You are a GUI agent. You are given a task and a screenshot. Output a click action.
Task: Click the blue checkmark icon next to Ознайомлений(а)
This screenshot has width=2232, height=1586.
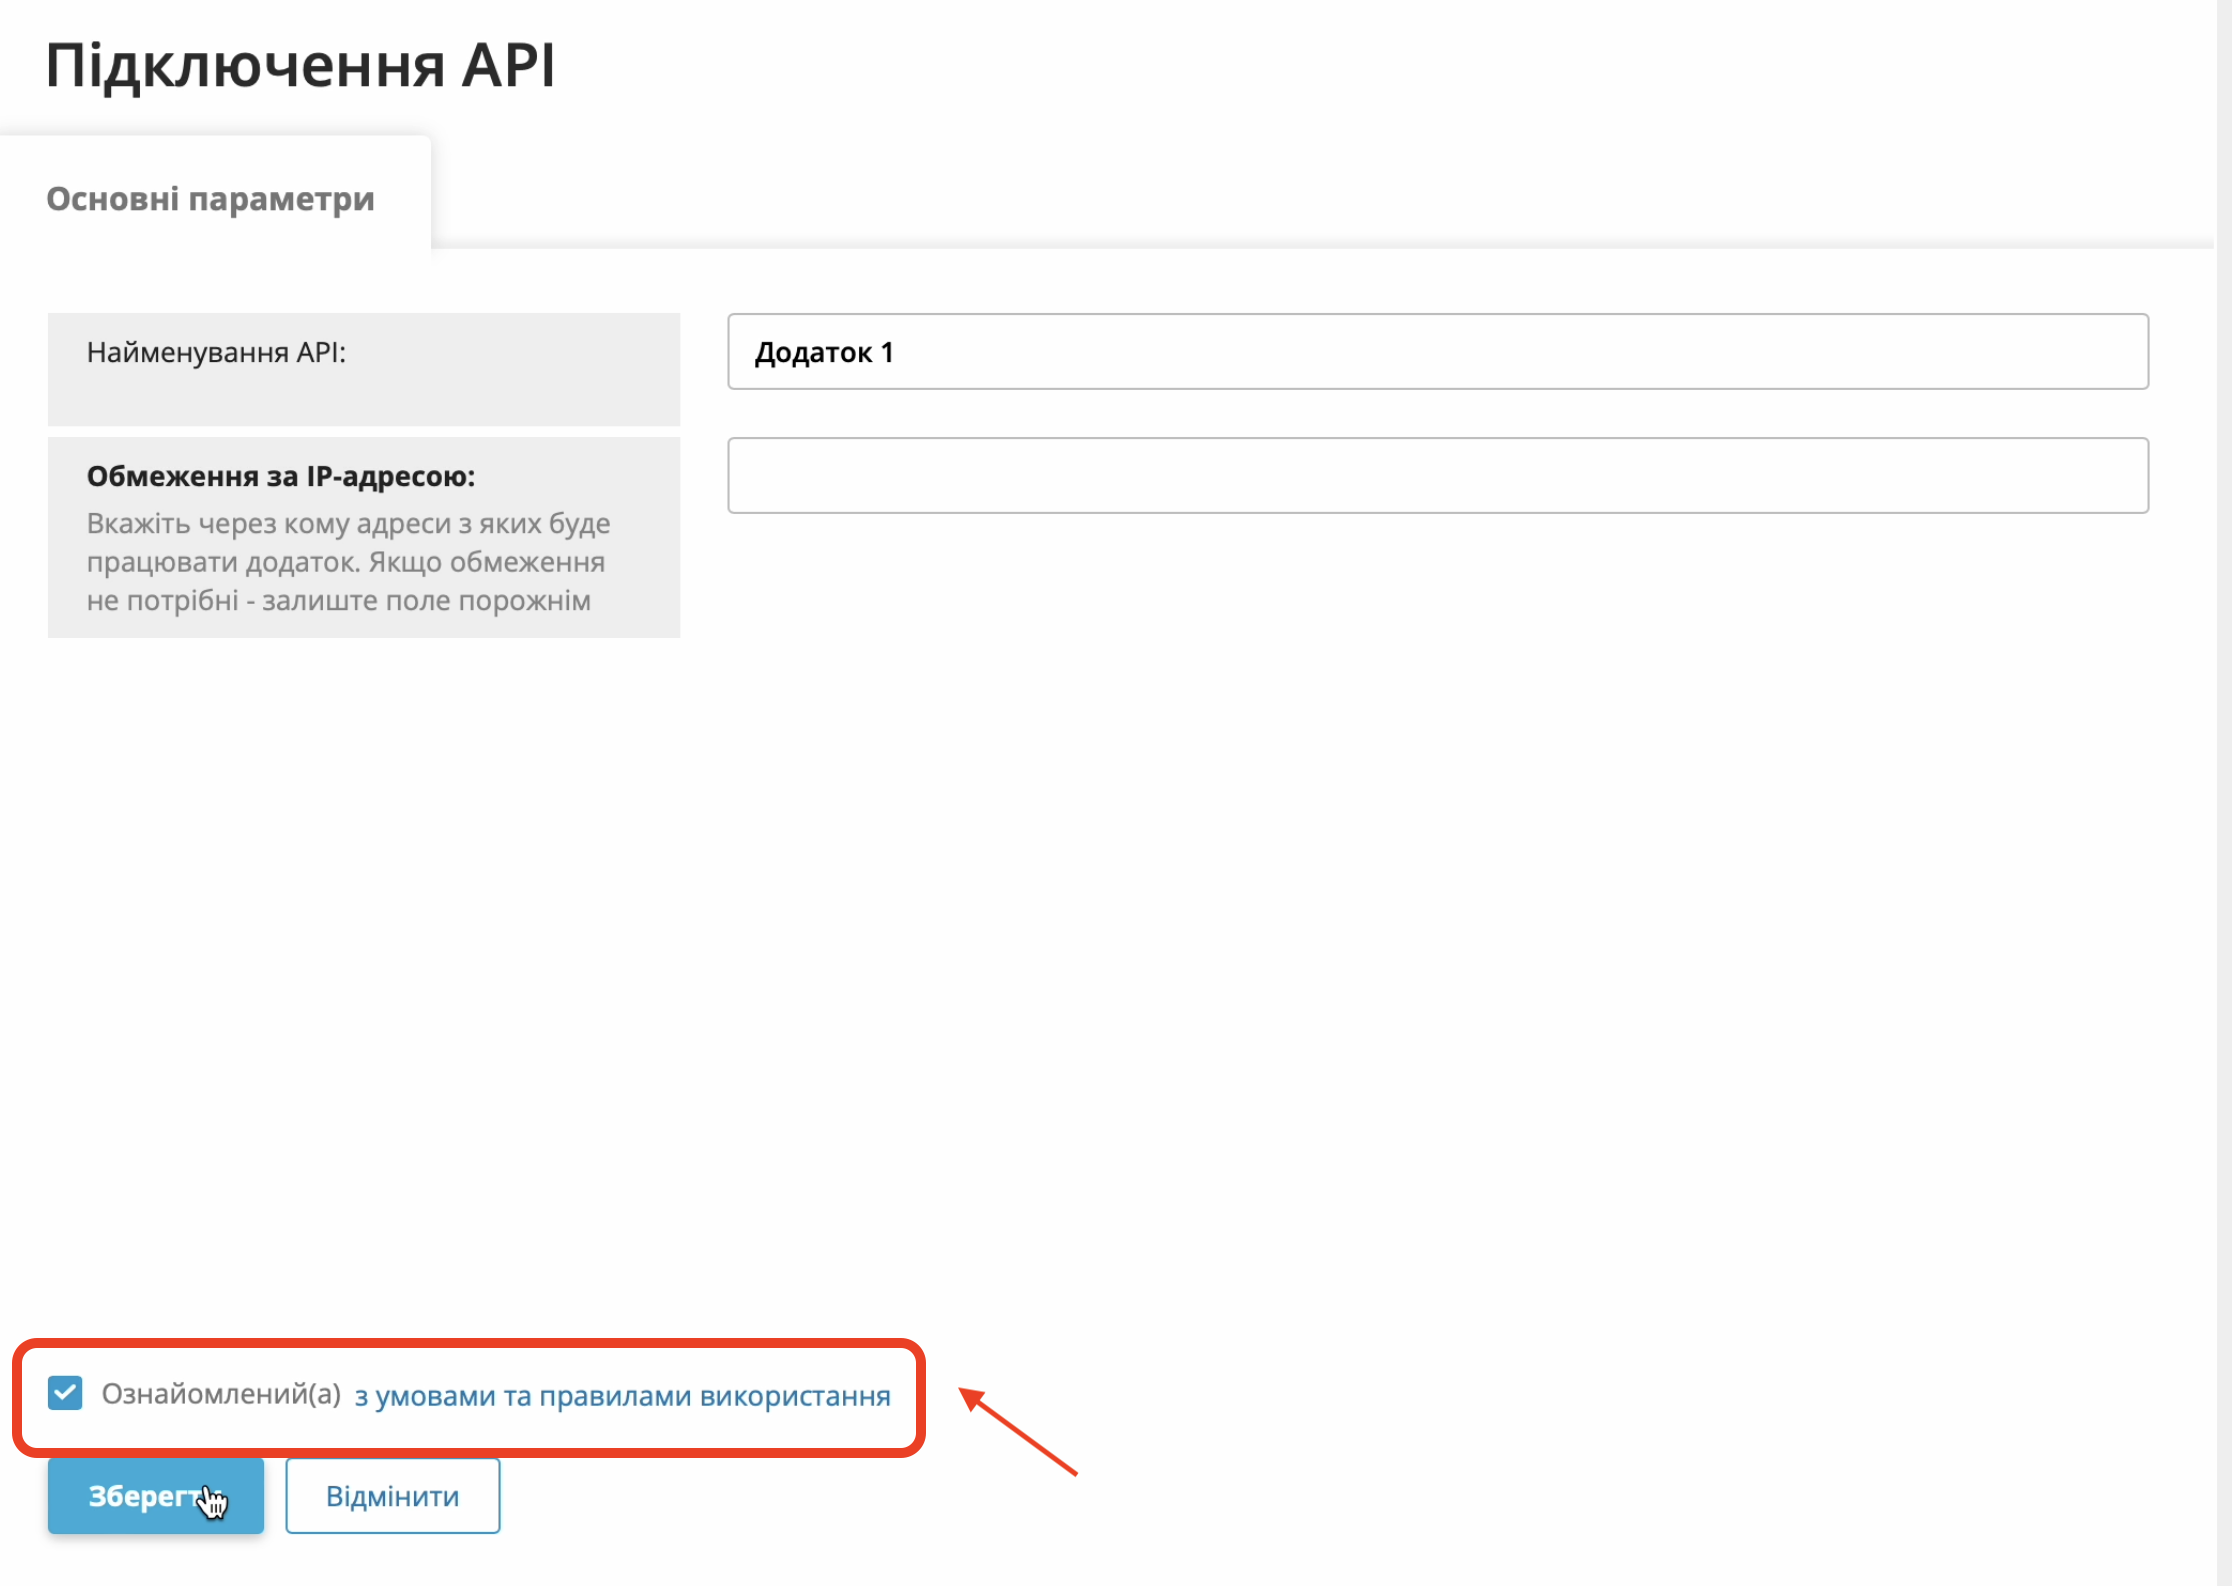pos(65,1393)
